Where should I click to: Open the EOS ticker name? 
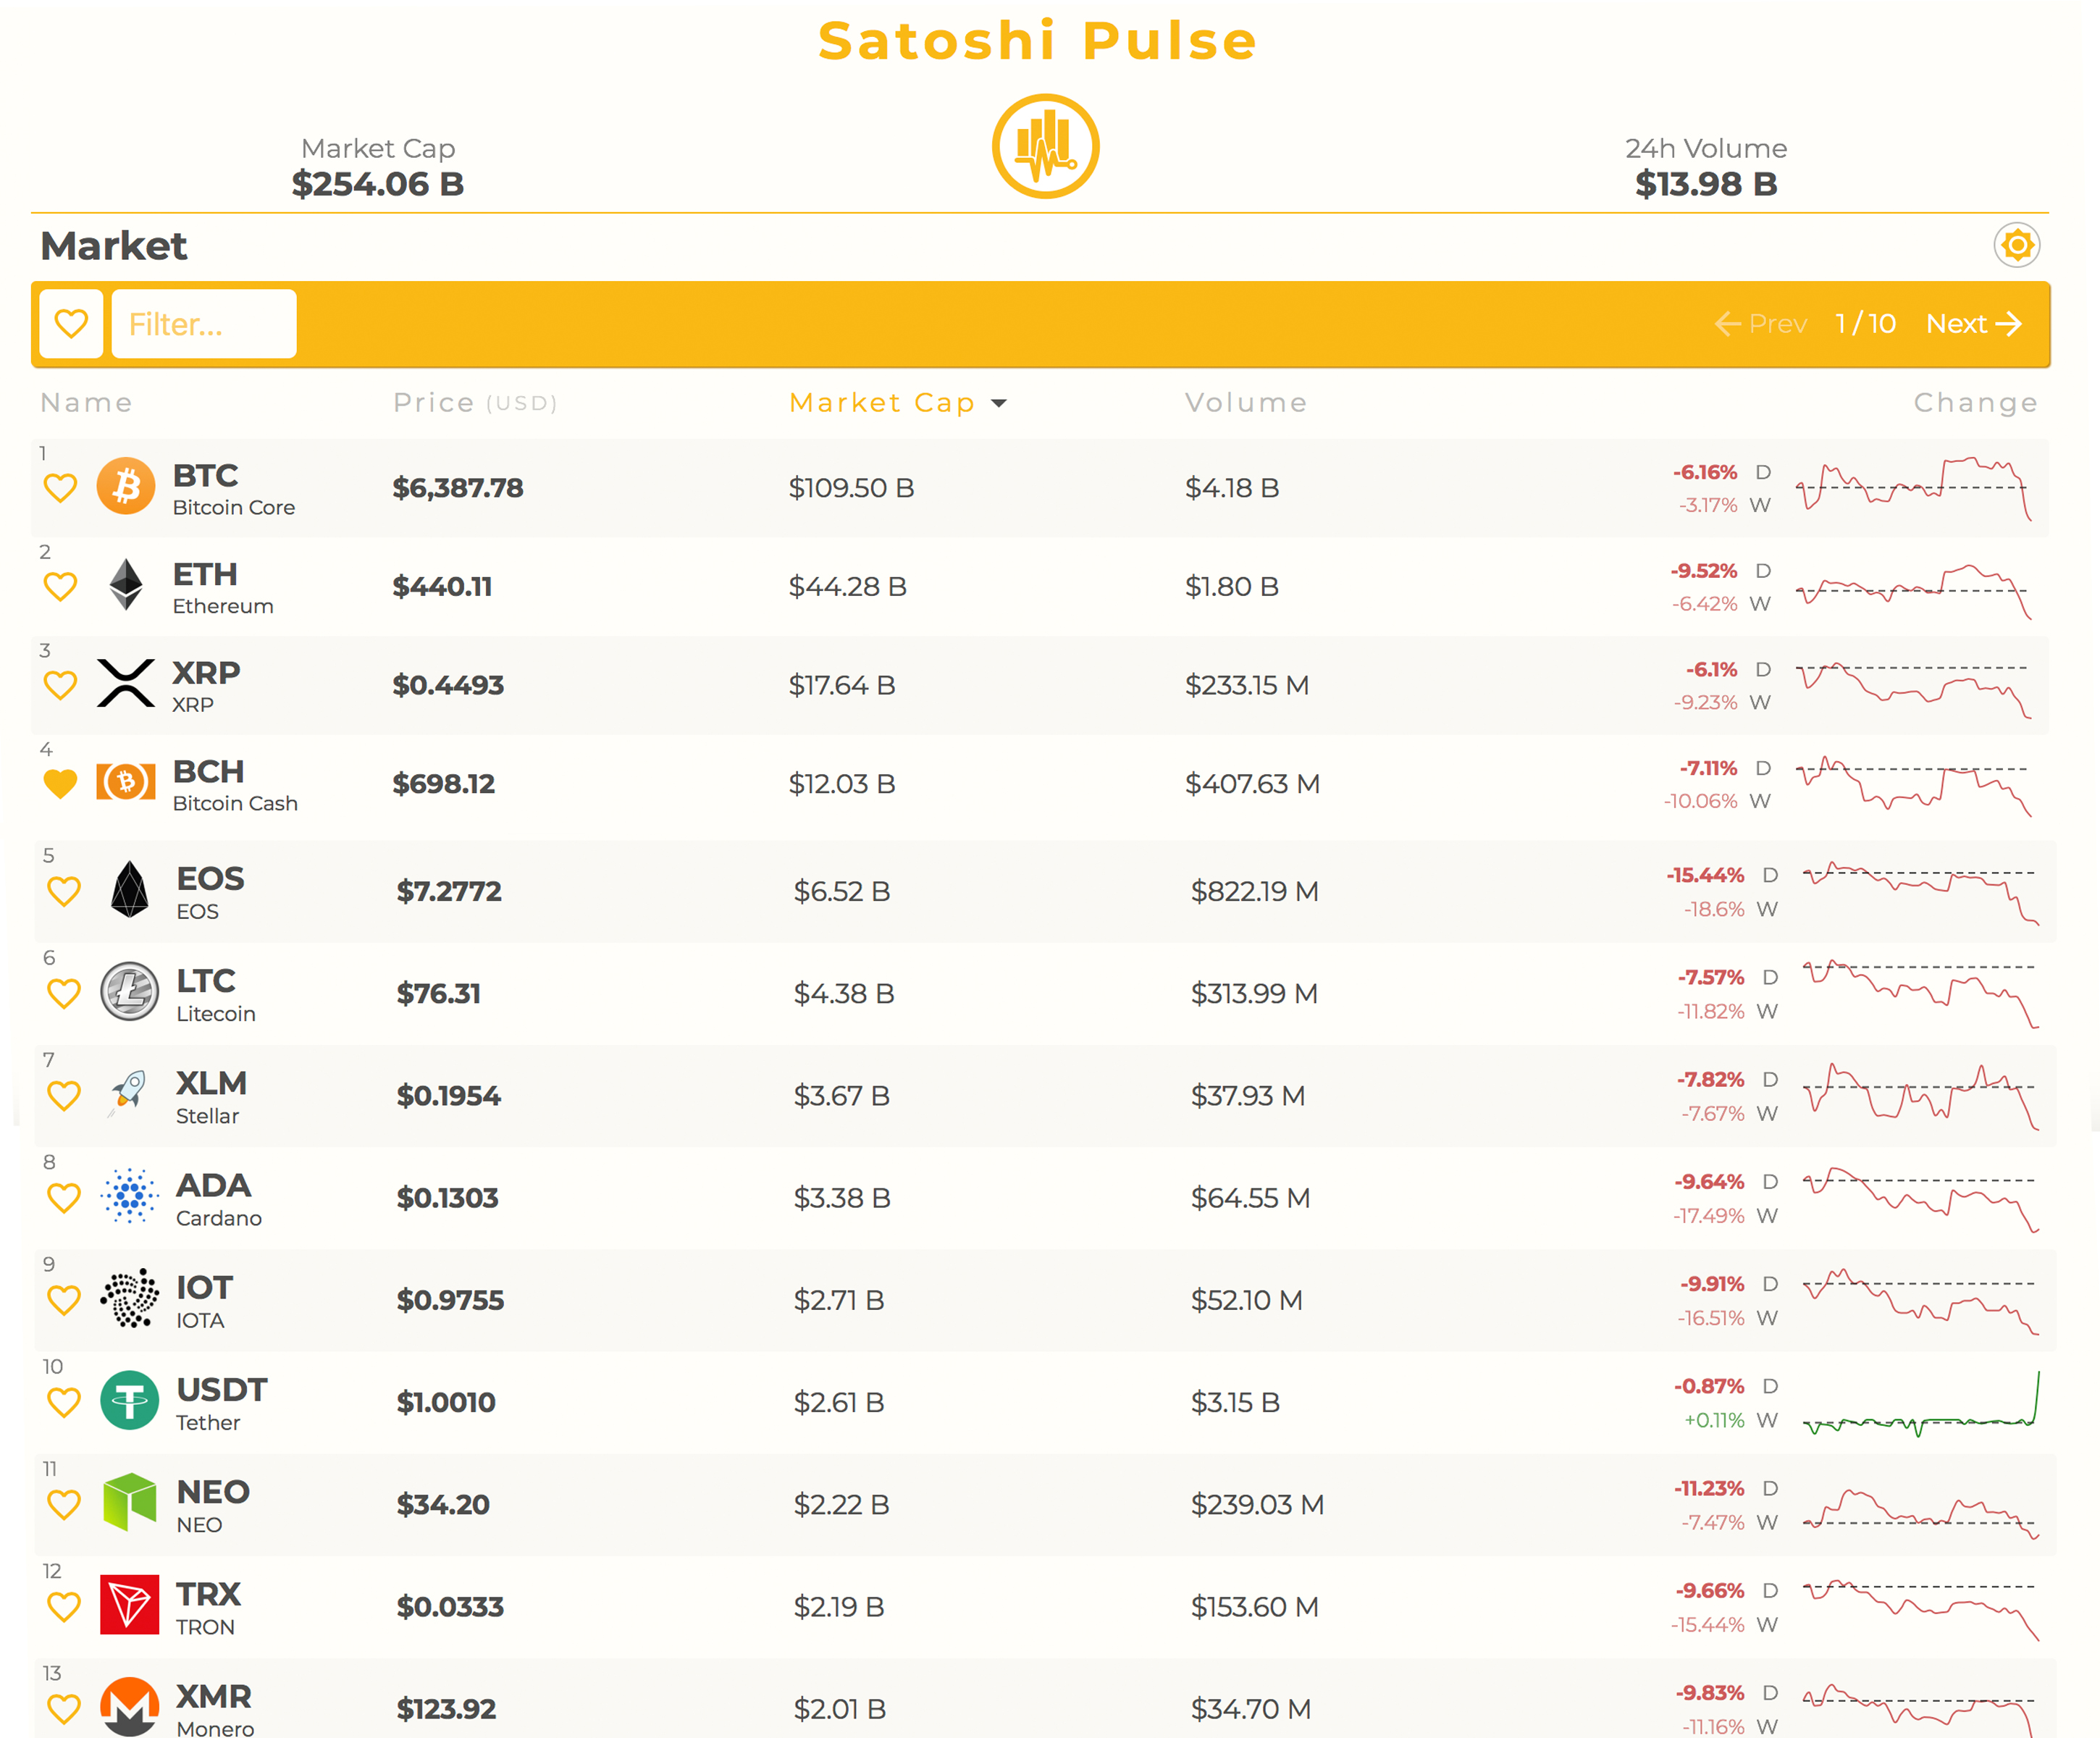tap(210, 878)
